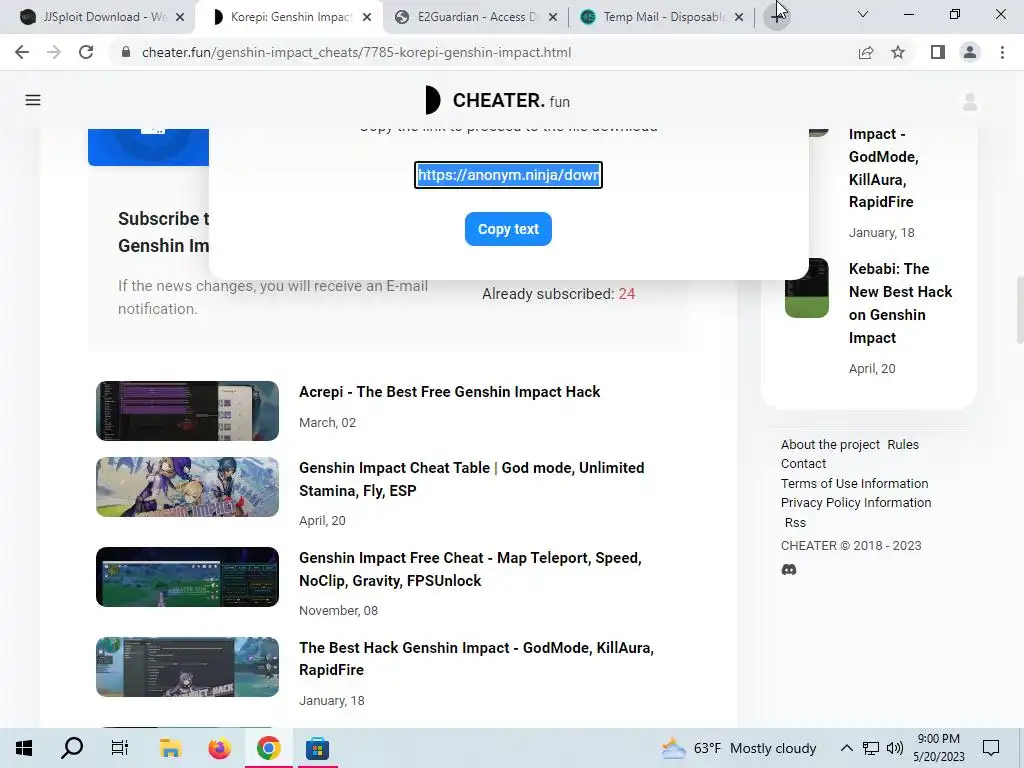The height and width of the screenshot is (768, 1024).
Task: Share this page from address bar
Action: pos(866,52)
